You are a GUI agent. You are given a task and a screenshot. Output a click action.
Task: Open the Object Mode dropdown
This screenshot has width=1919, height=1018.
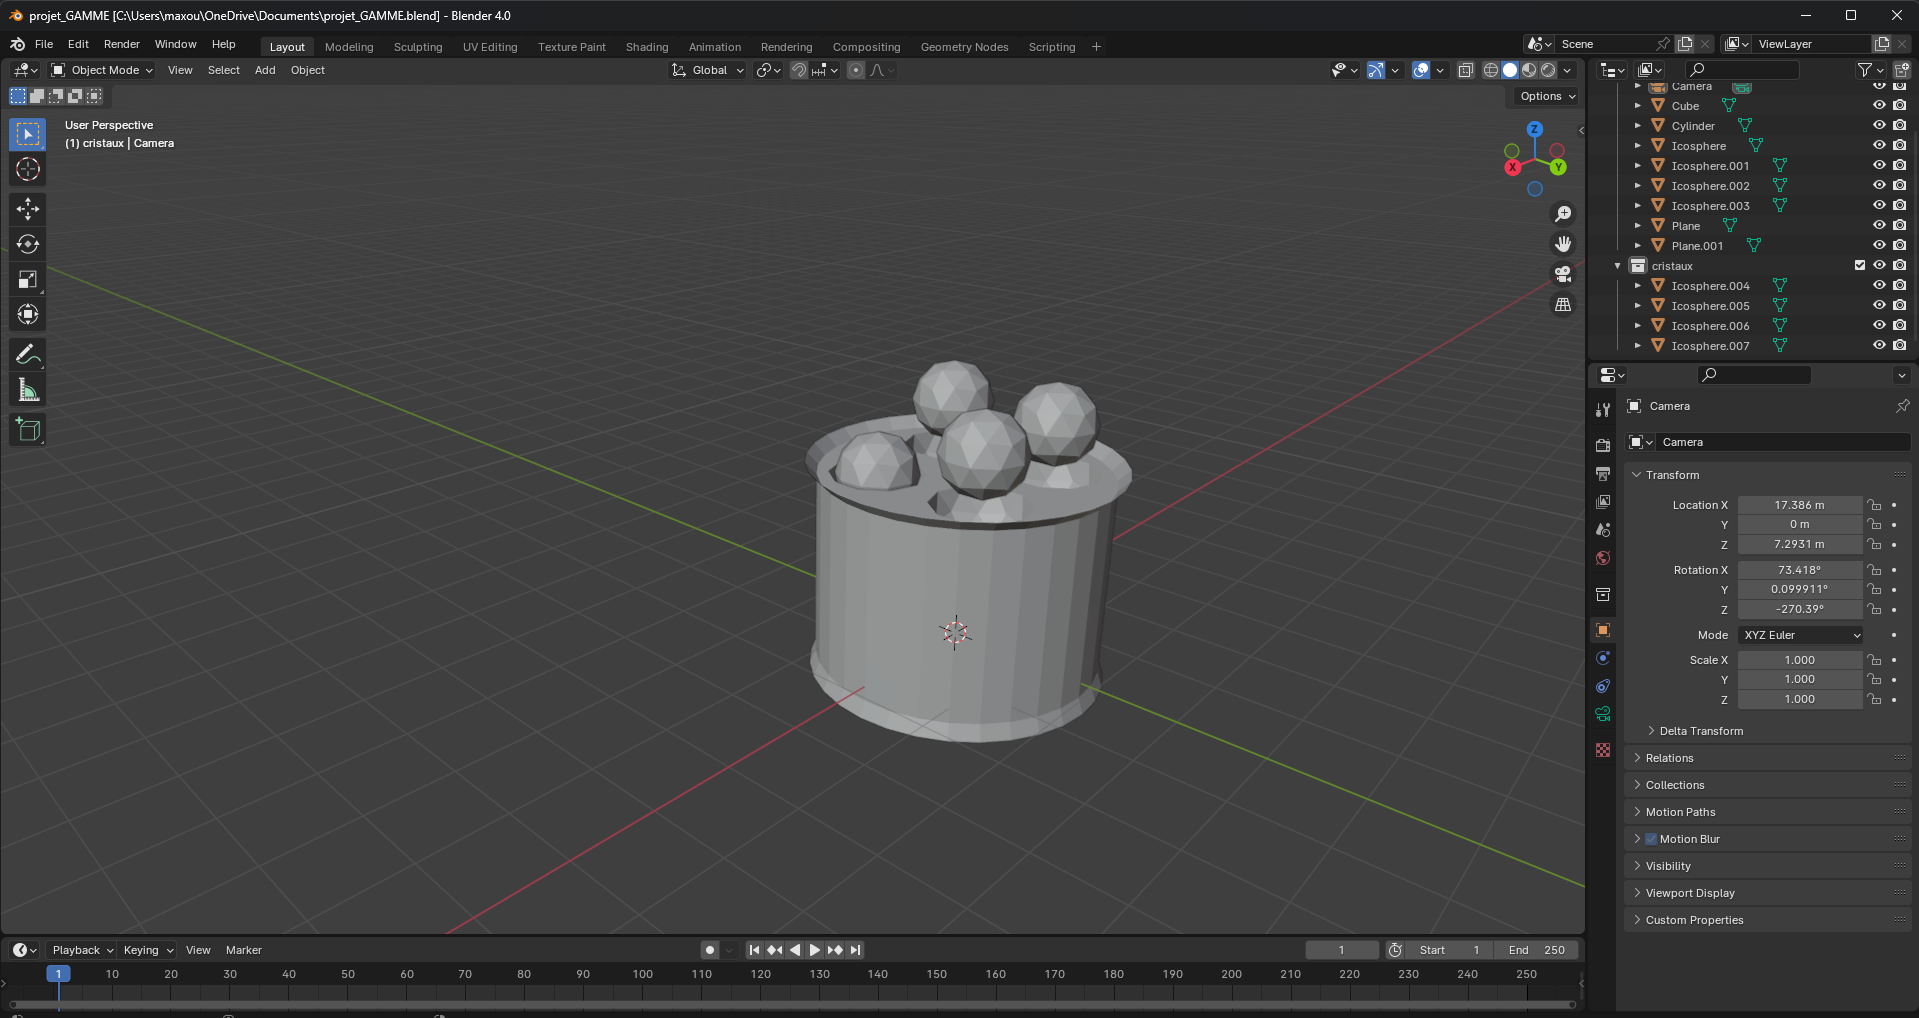102,70
